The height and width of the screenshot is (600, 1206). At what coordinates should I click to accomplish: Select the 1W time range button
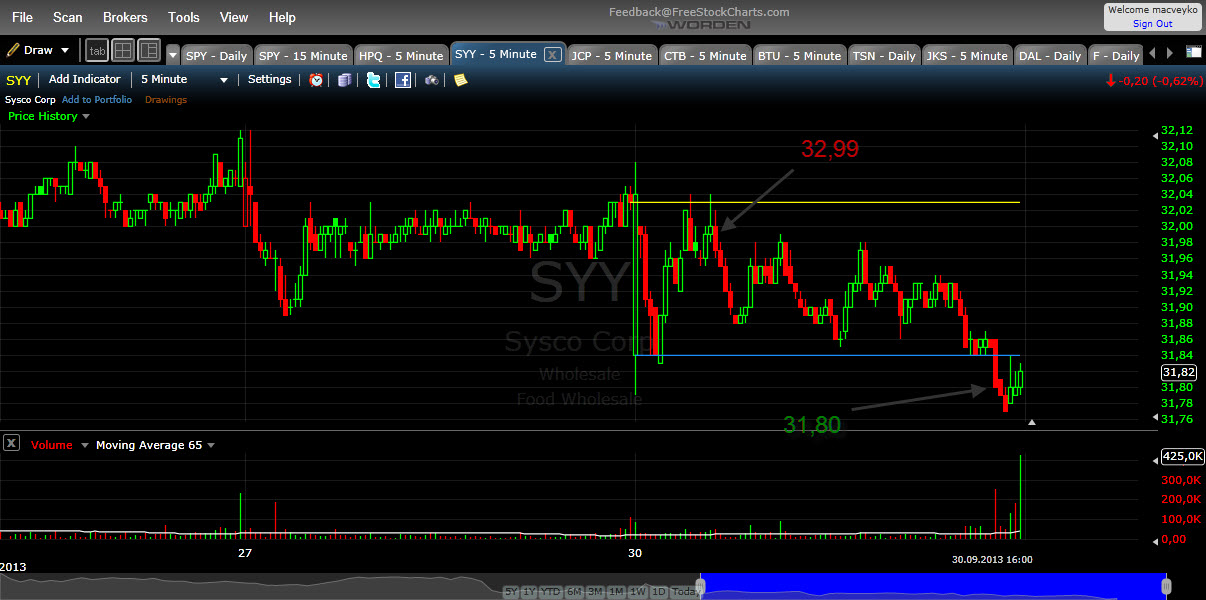pyautogui.click(x=637, y=591)
